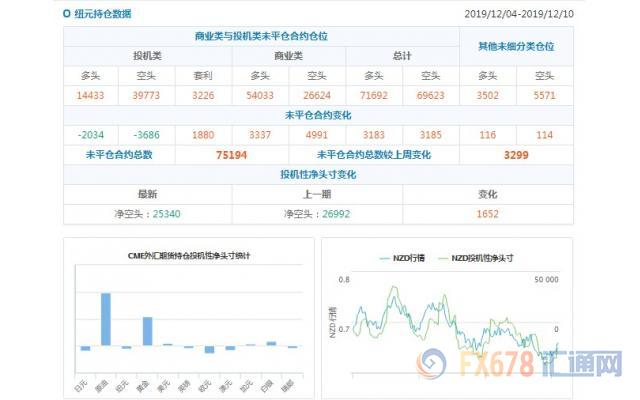Click the 投机性净头寸变化 section header
640x400 pixels.
click(x=318, y=175)
